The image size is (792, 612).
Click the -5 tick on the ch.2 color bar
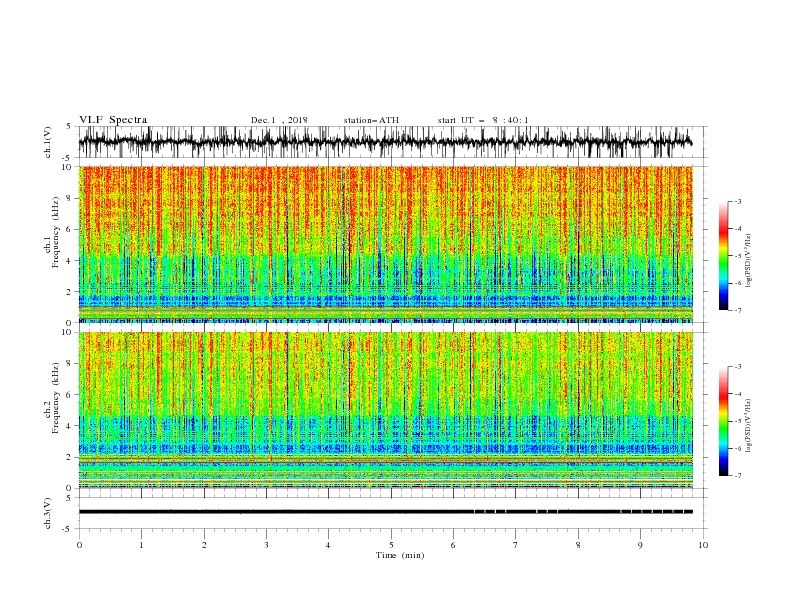(x=737, y=421)
